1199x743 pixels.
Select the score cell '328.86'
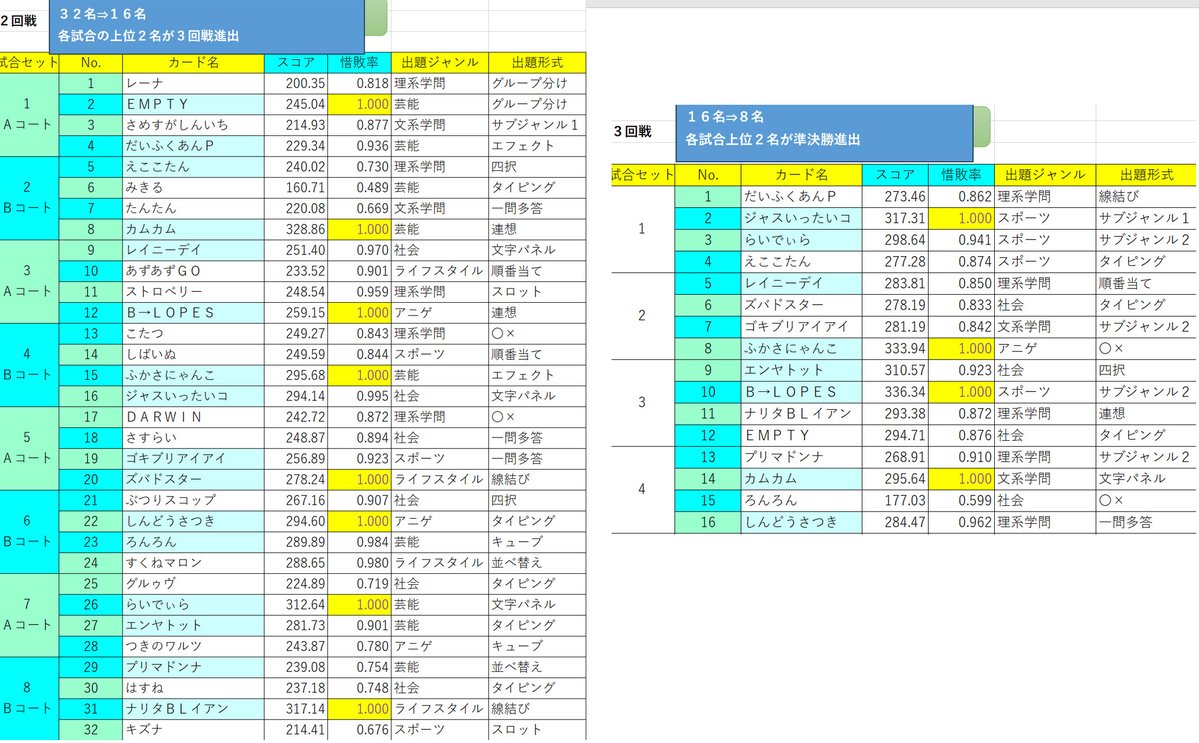[296, 229]
